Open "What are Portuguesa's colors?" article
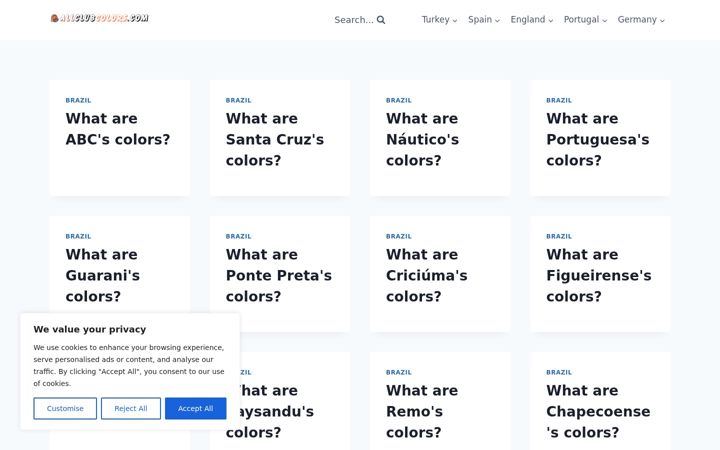This screenshot has width=720, height=450. 597,140
